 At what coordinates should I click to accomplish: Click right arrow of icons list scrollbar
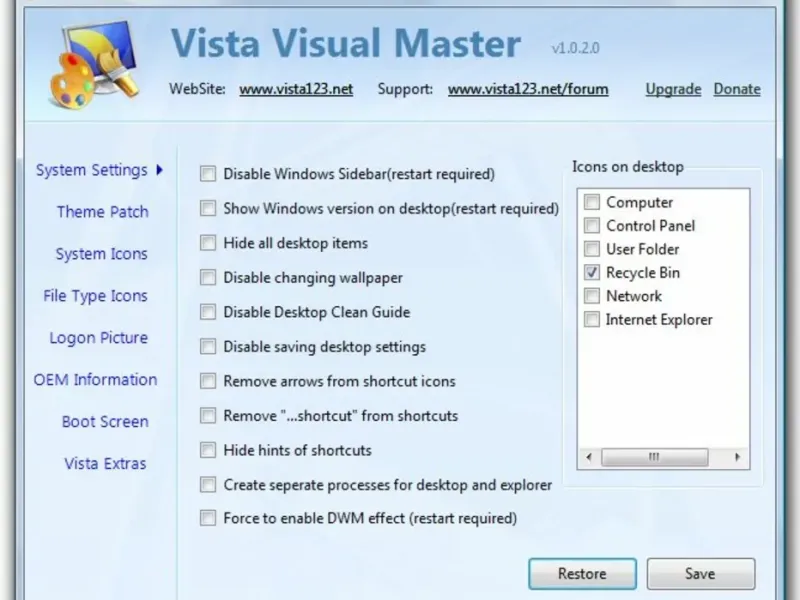737,457
